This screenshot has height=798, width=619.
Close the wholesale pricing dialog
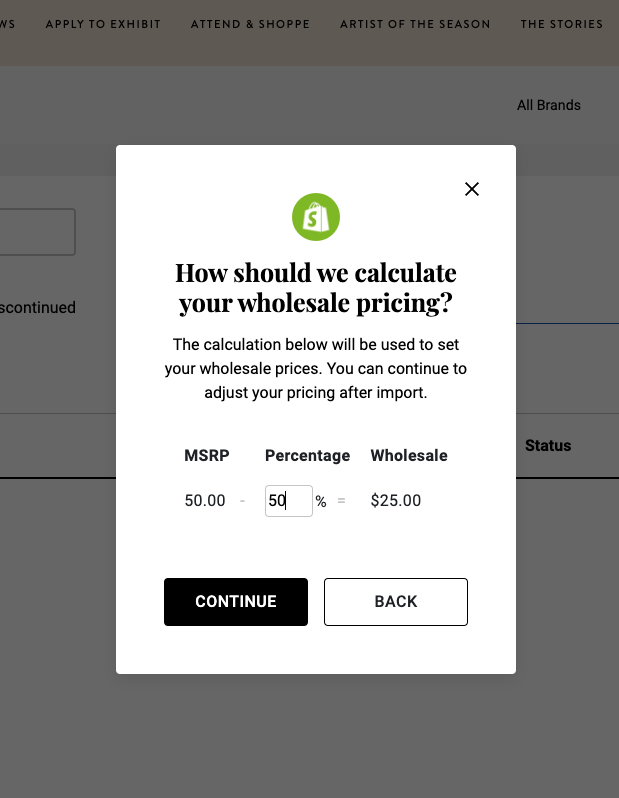pyautogui.click(x=472, y=189)
